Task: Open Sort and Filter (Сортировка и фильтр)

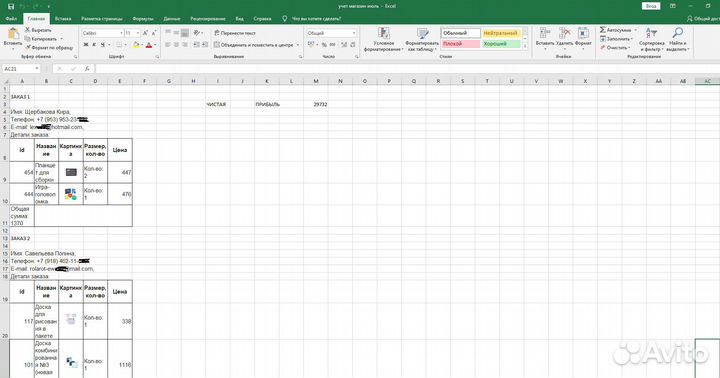Action: 652,39
